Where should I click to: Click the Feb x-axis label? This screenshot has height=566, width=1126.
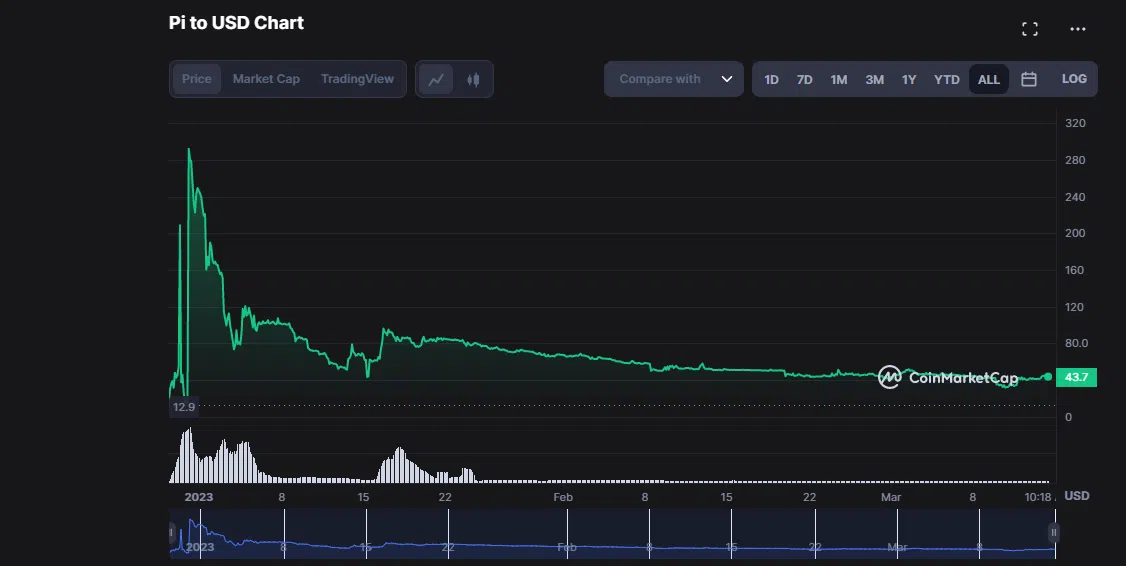click(563, 497)
